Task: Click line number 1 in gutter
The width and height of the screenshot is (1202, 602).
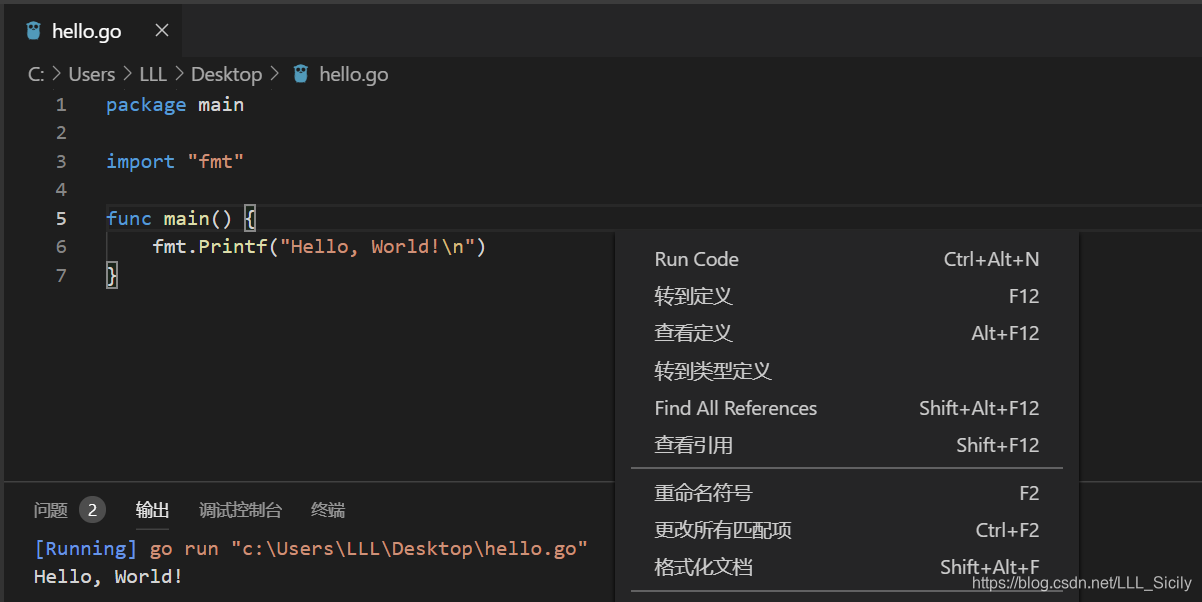Action: pos(61,105)
